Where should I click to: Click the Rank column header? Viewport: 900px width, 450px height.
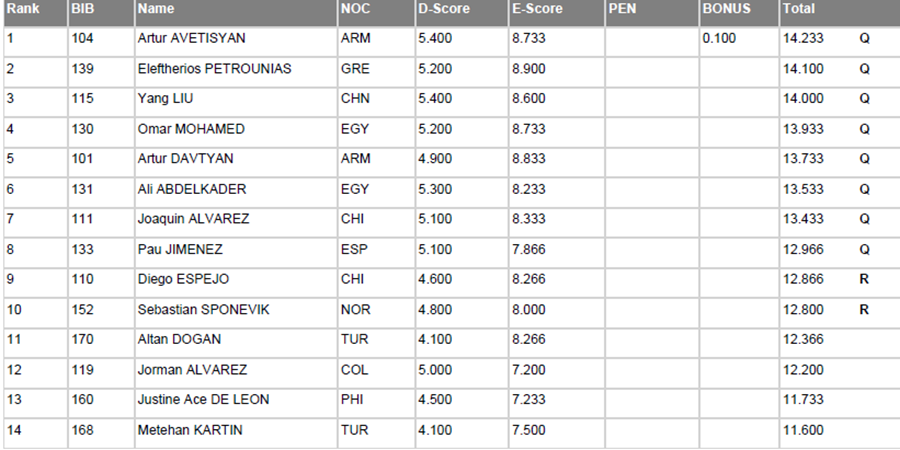[23, 9]
